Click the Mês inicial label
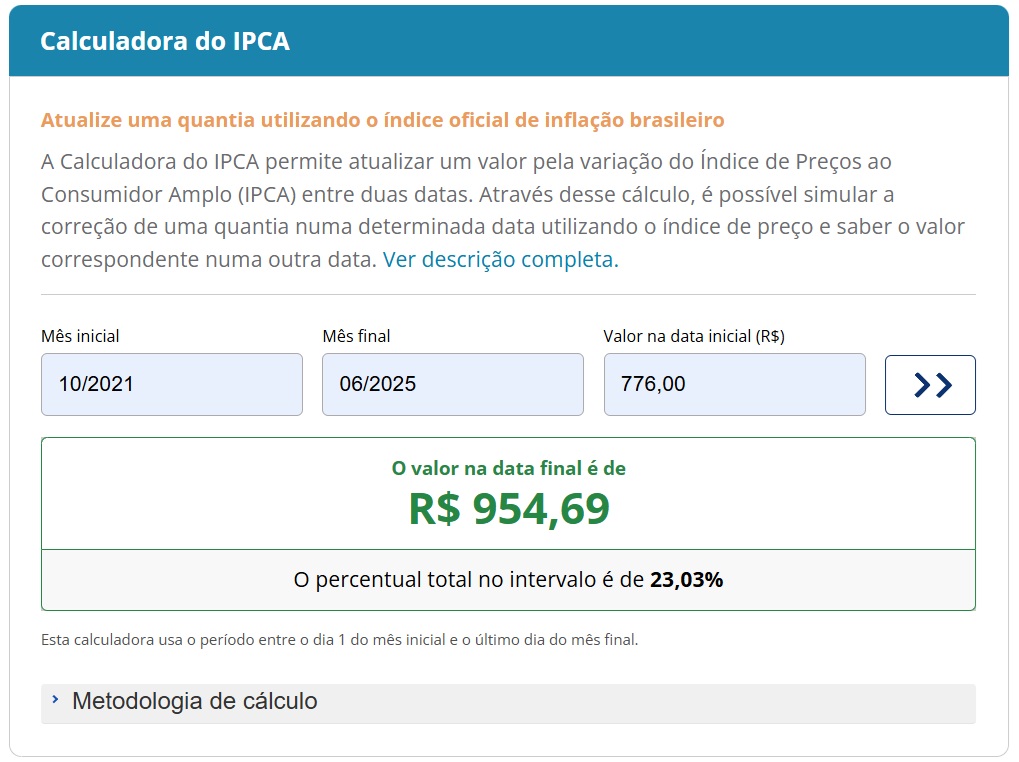Screen dimensions: 1019x762 point(80,336)
